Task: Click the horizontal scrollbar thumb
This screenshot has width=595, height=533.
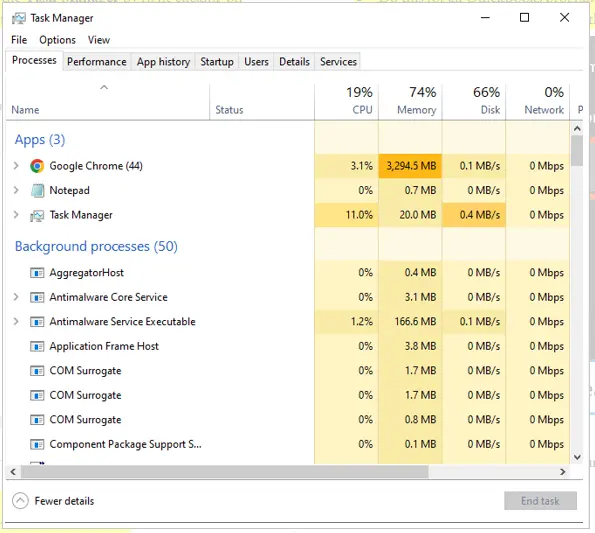Action: [x=225, y=472]
